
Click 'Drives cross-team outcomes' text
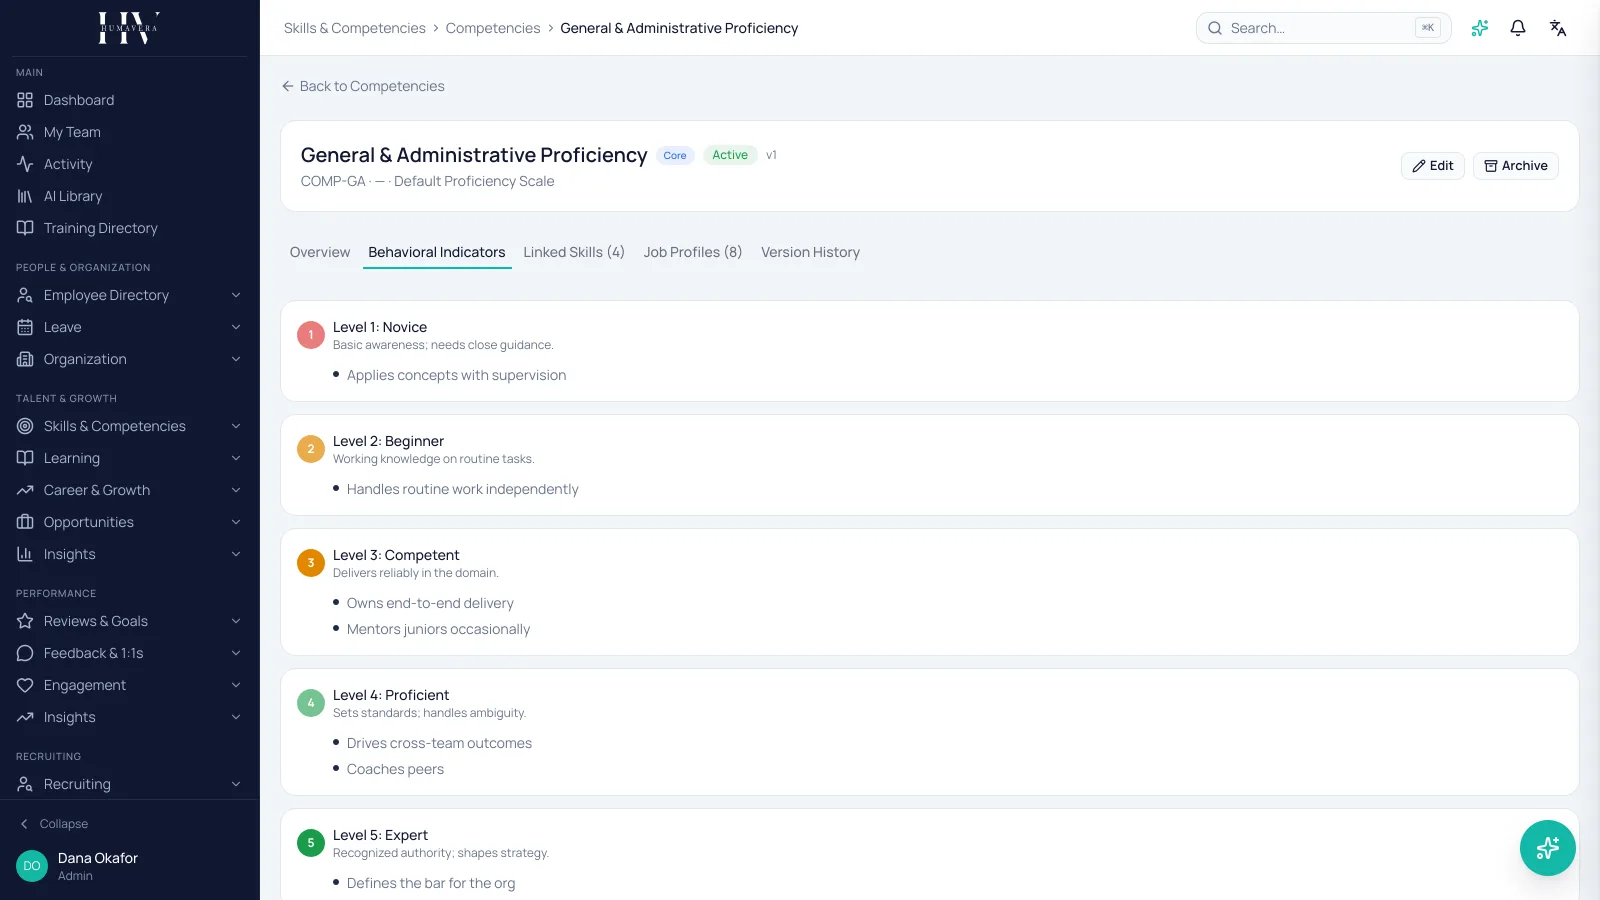point(439,743)
